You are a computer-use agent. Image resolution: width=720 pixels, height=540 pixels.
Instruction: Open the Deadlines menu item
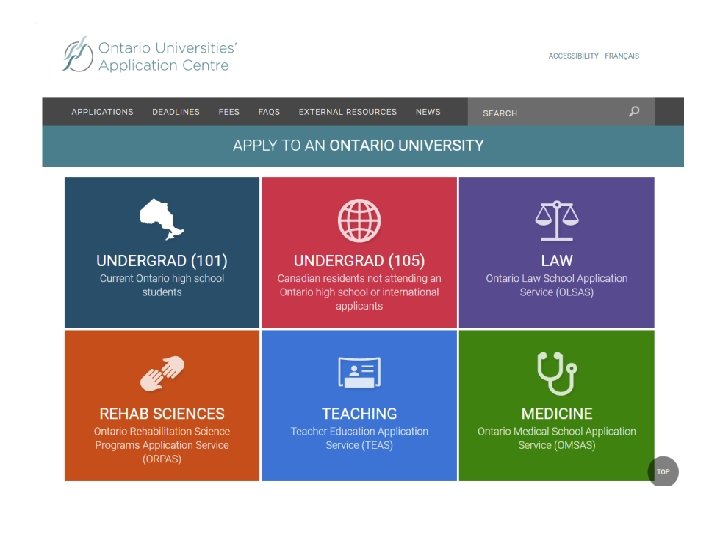tap(176, 112)
